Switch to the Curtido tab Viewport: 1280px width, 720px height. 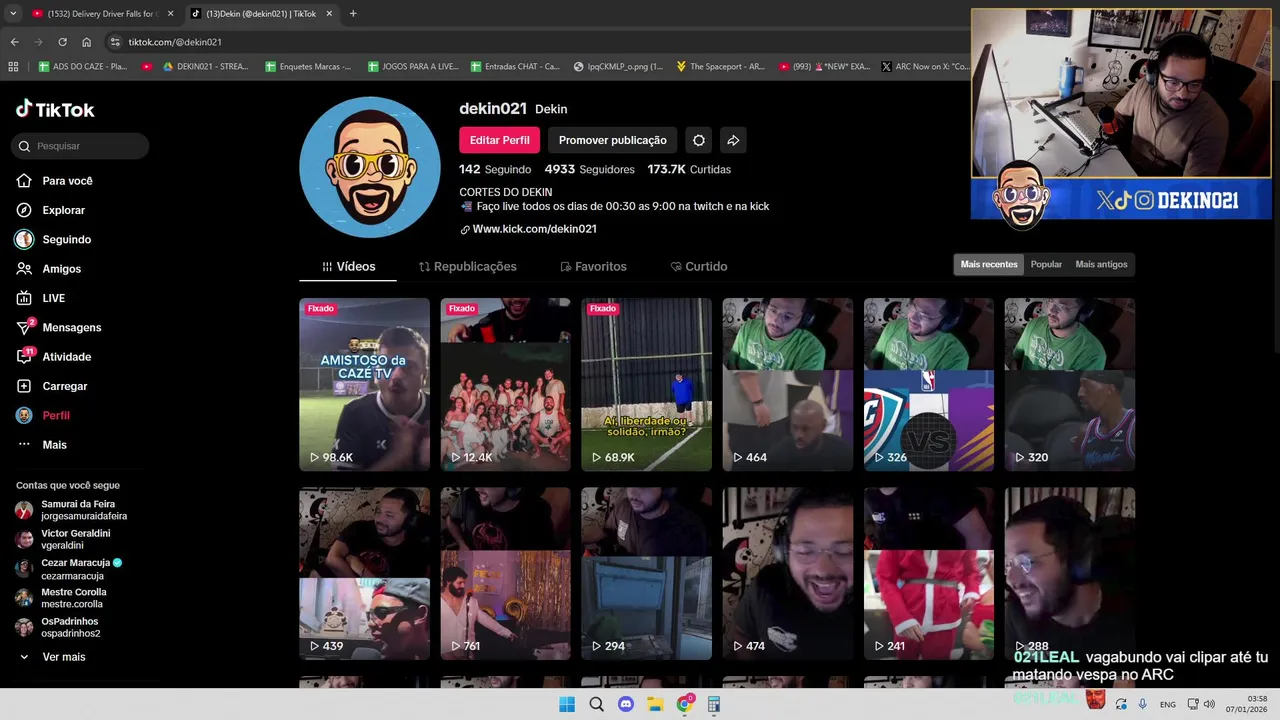point(699,267)
